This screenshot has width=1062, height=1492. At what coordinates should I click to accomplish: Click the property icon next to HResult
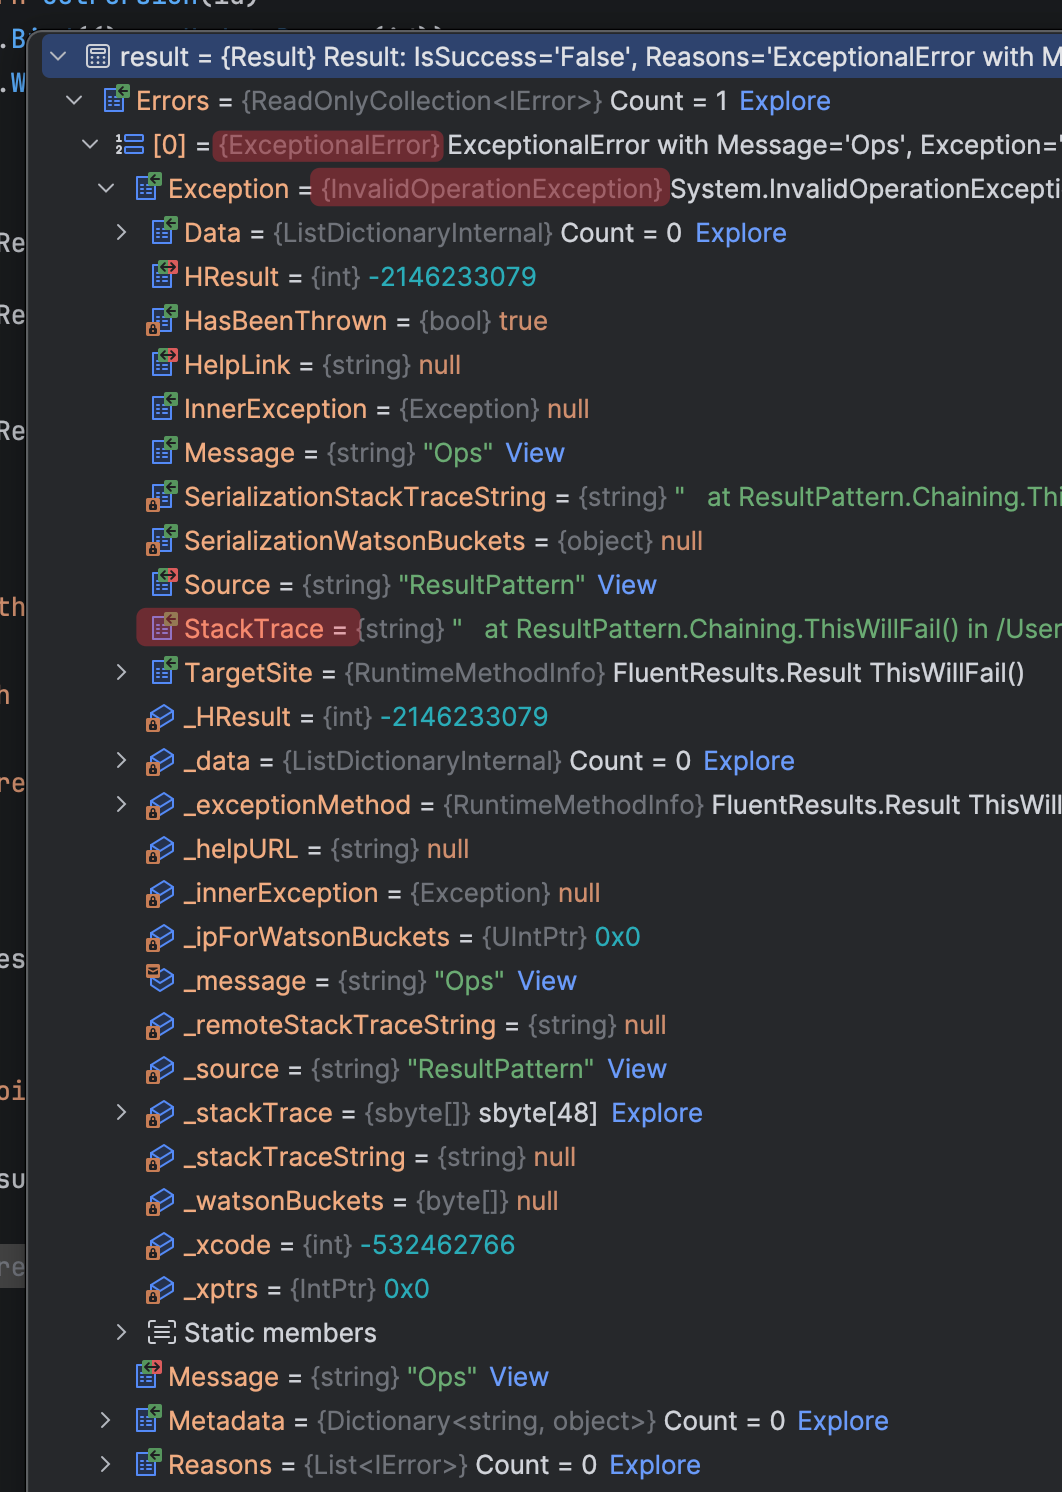click(x=163, y=277)
